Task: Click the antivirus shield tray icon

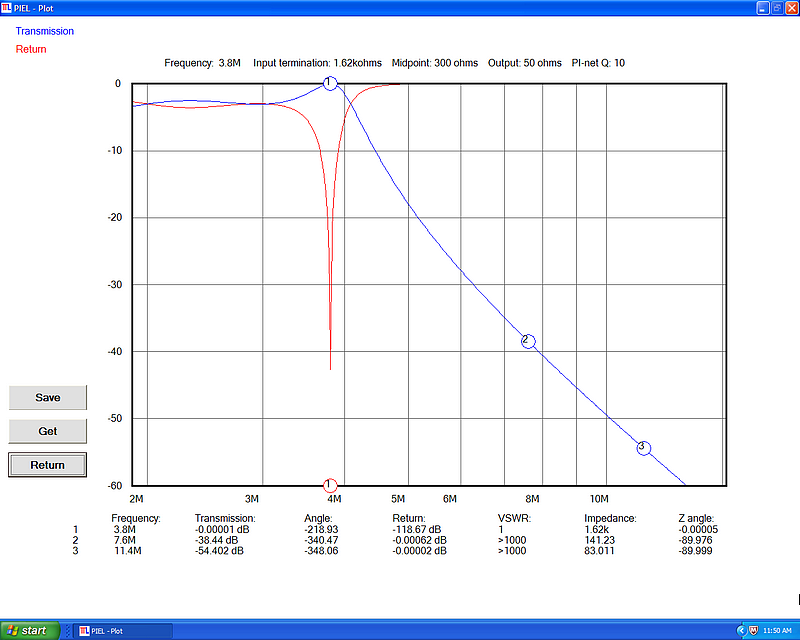Action: coord(753,631)
